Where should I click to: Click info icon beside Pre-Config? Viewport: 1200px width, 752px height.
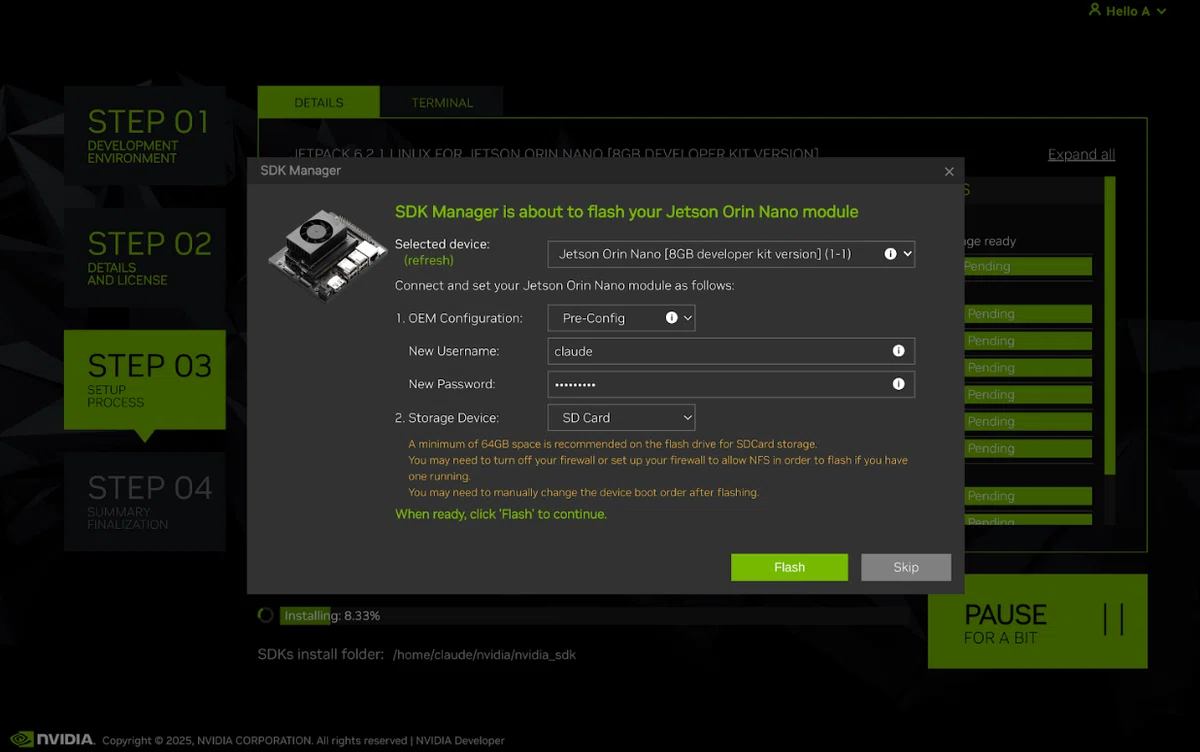point(672,318)
